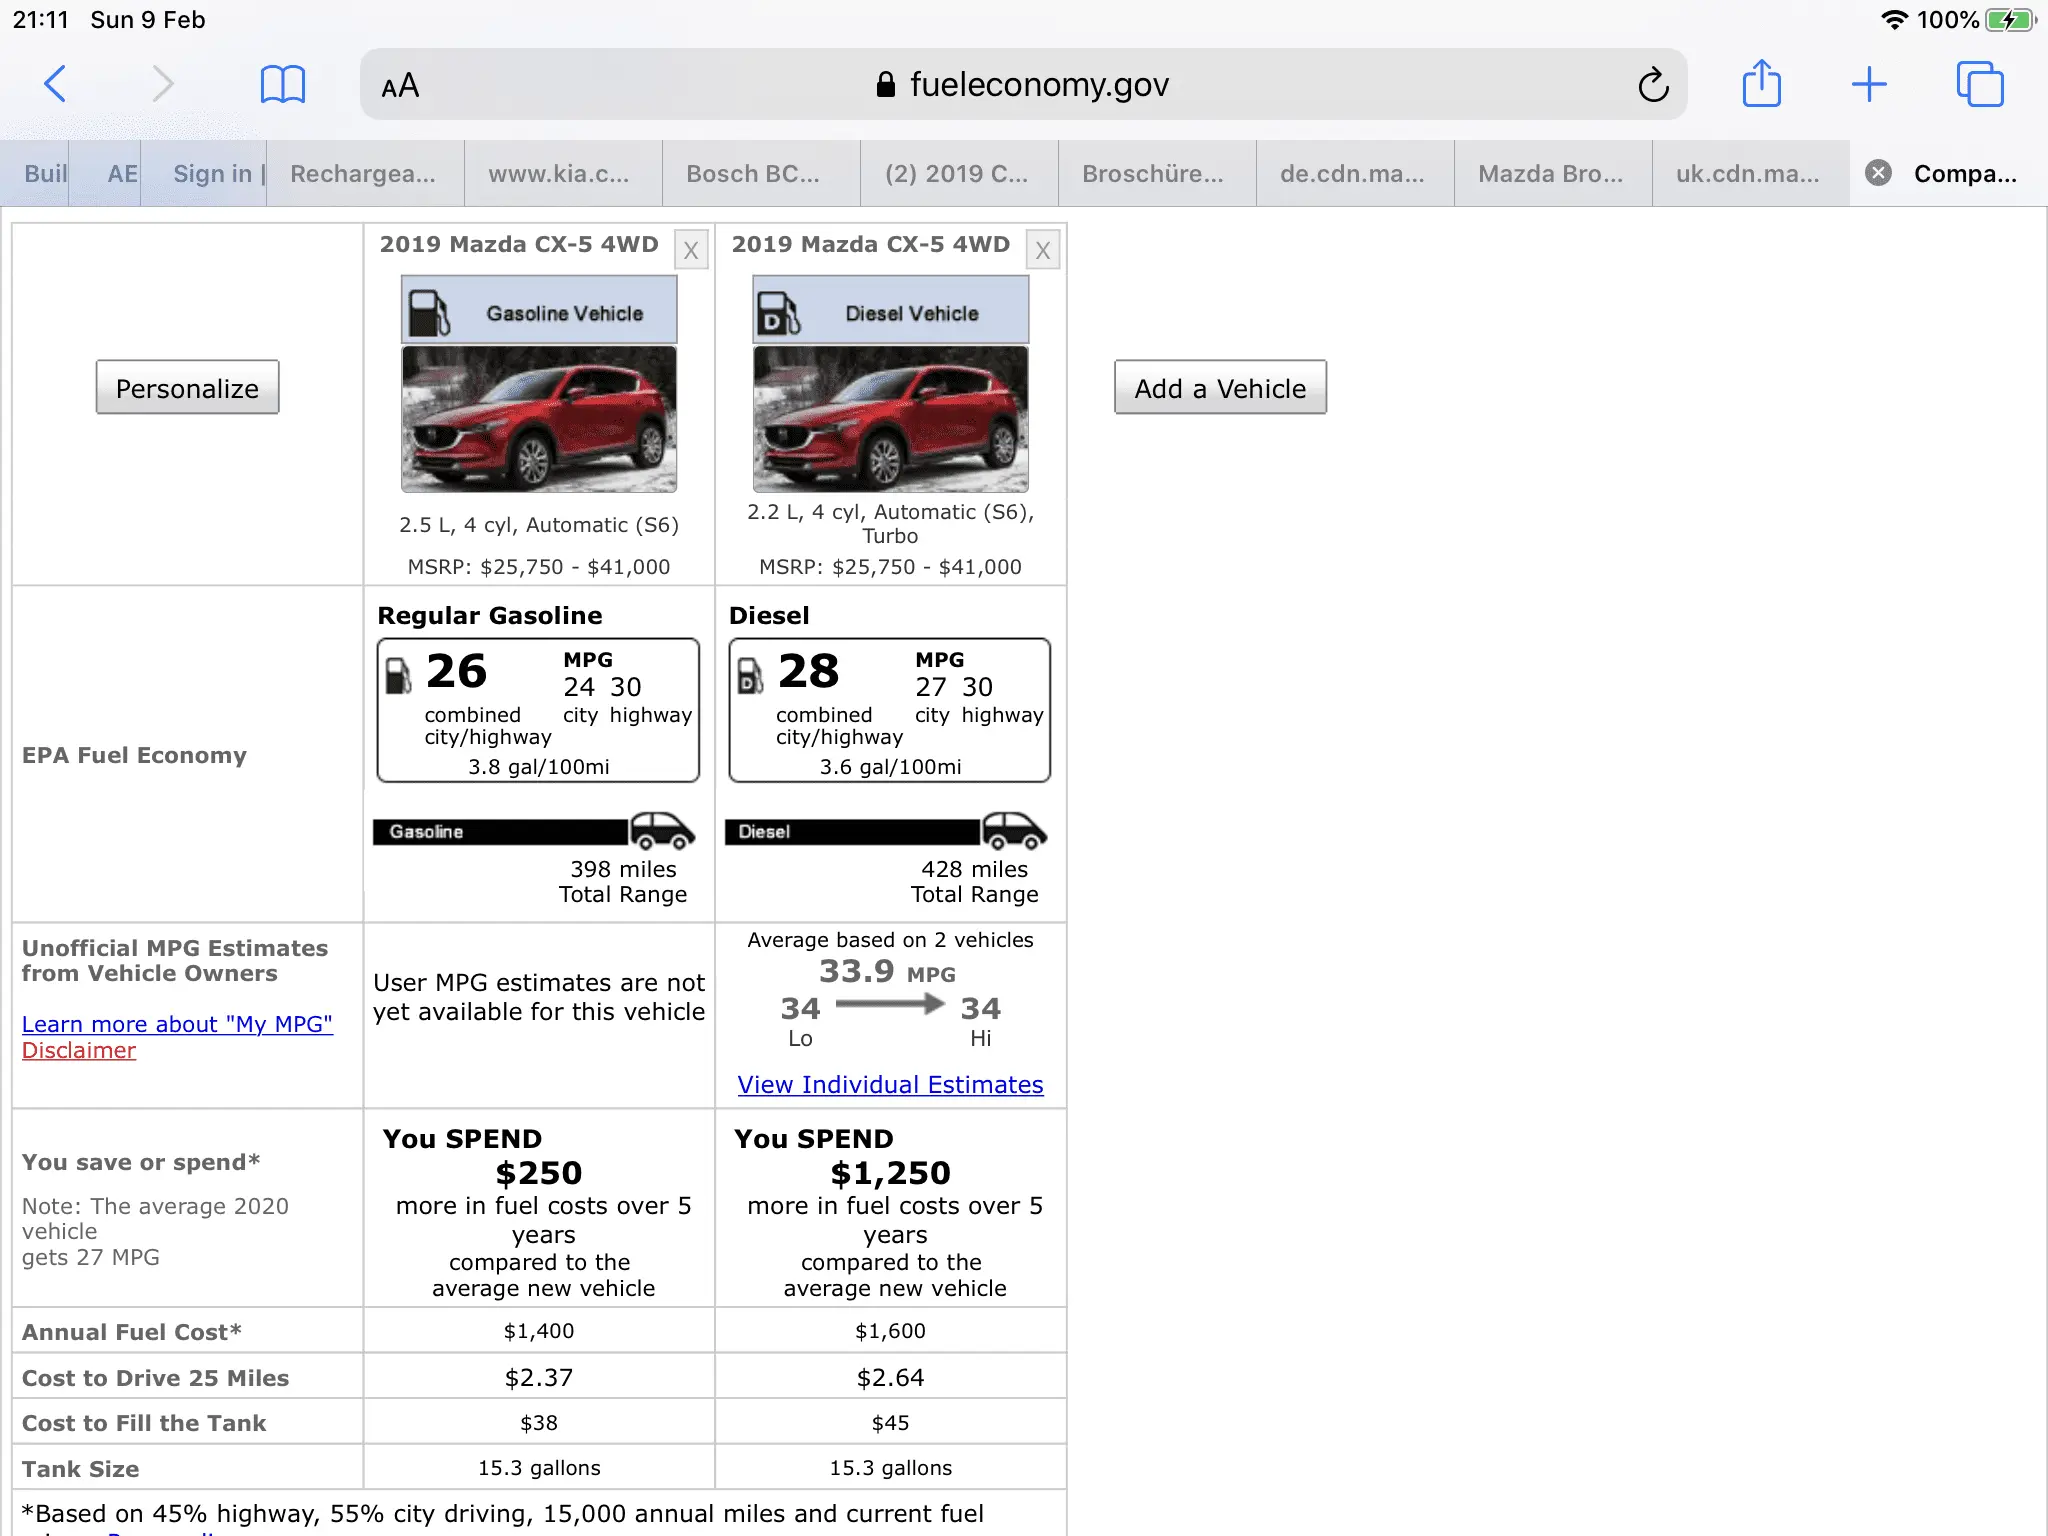2048x1536 pixels.
Task: Tap the forward navigation arrow
Action: [162, 84]
